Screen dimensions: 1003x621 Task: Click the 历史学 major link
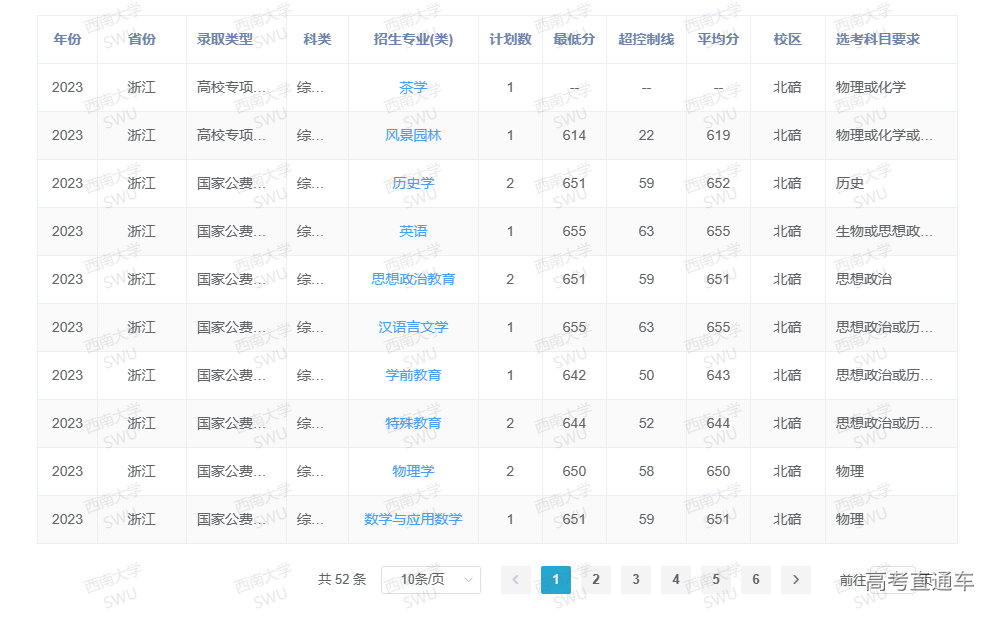pos(413,183)
